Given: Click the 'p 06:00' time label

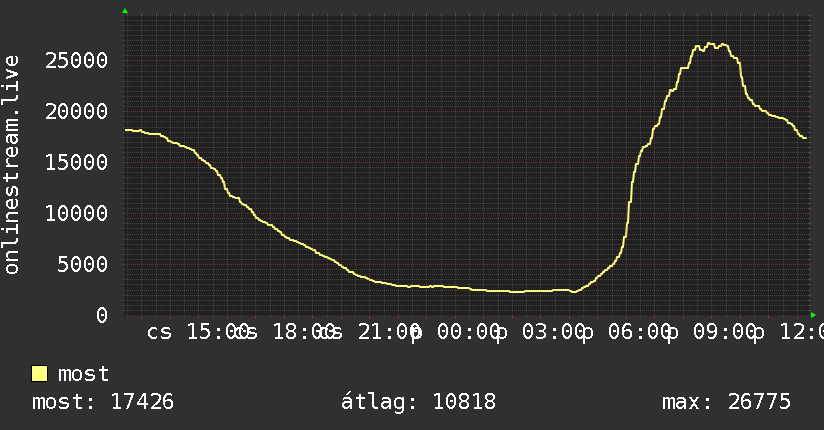Looking at the screenshot, I should [x=626, y=333].
